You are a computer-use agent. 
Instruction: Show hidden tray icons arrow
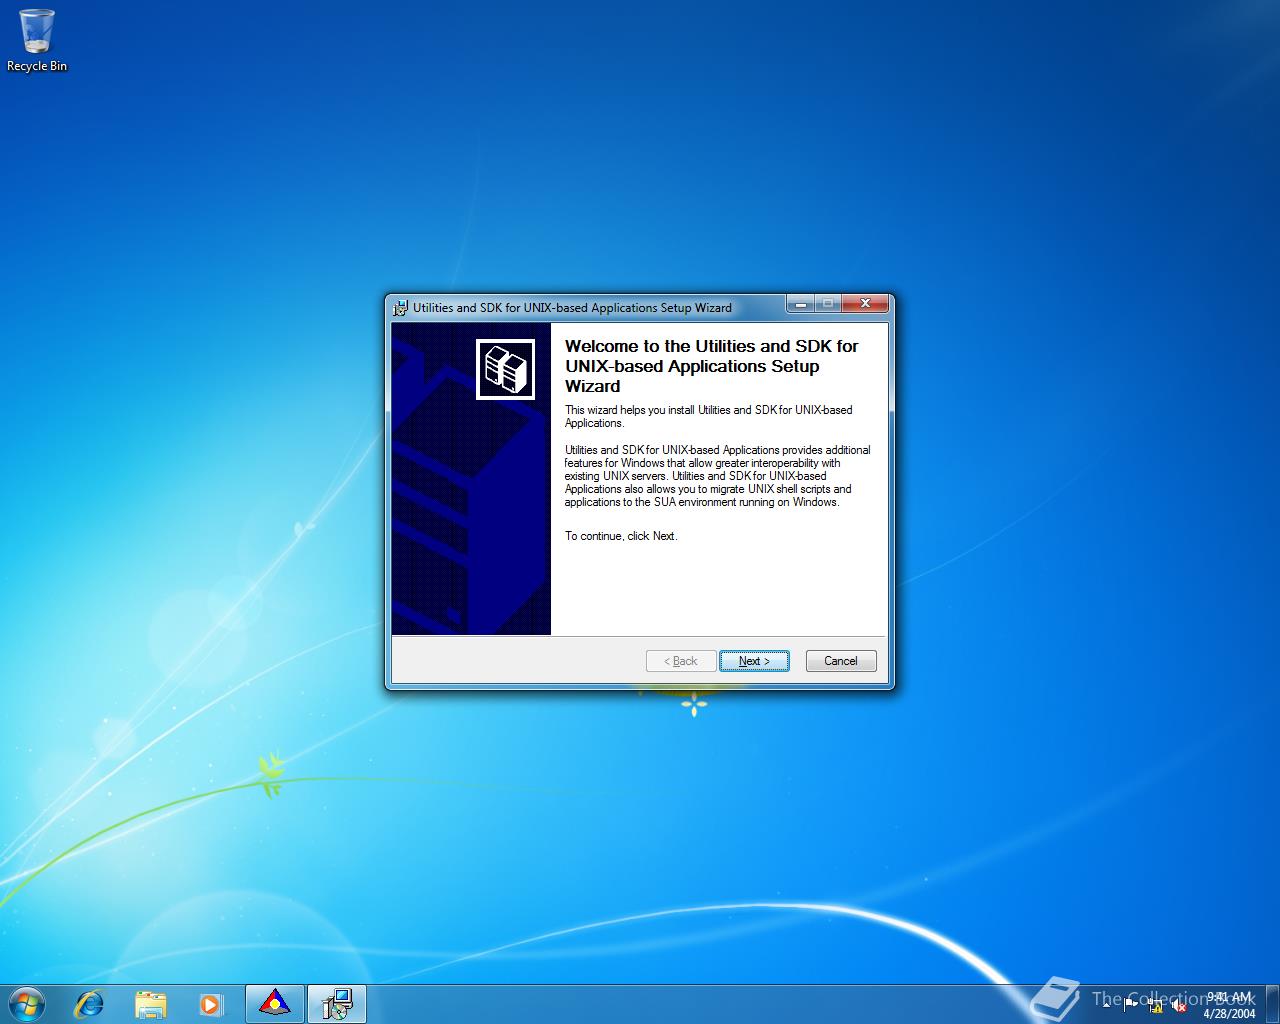[1106, 1005]
